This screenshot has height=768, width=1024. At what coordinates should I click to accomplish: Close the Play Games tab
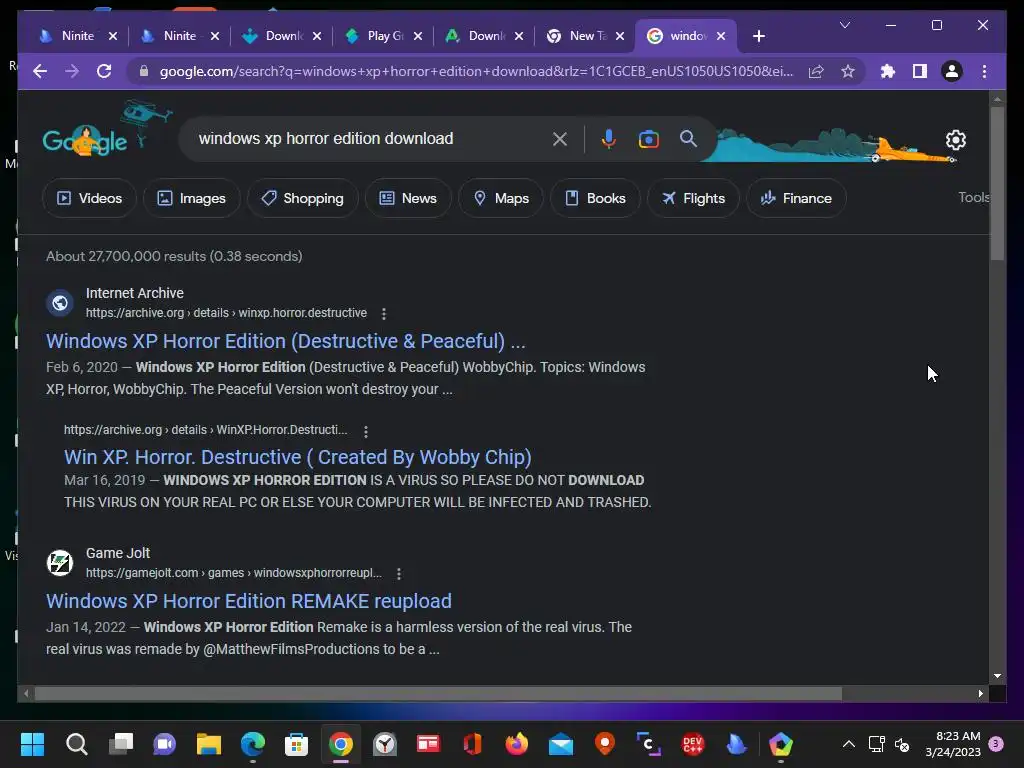[x=418, y=36]
